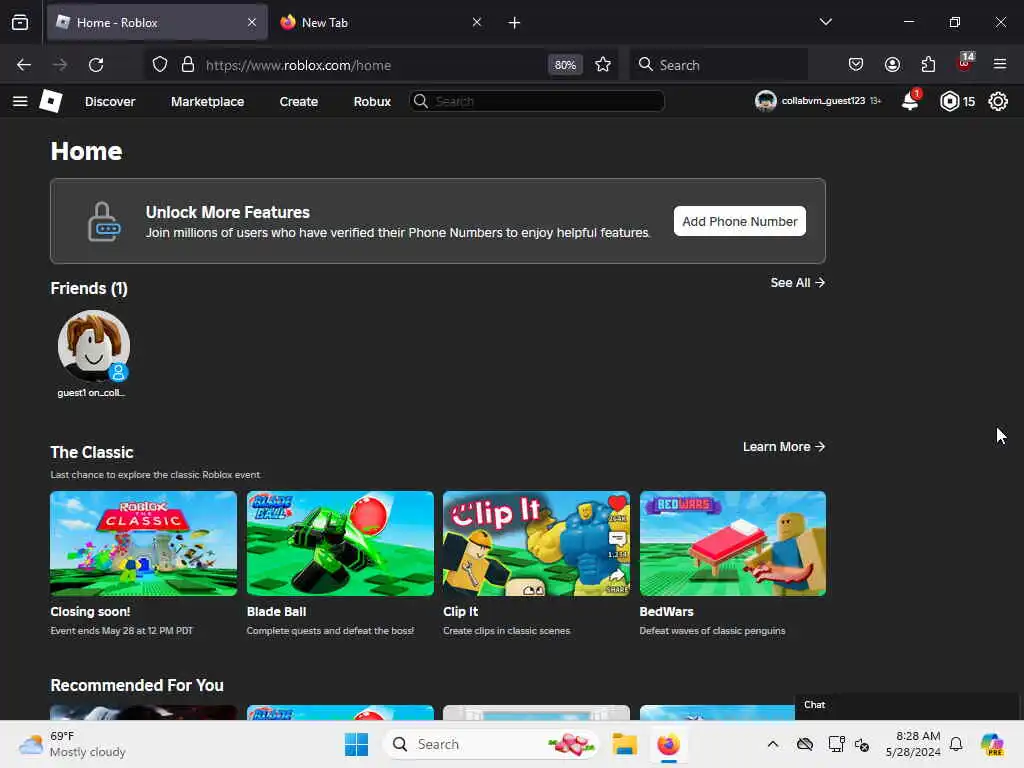
Task: Open the clock showing 8:28 AM
Action: click(913, 744)
